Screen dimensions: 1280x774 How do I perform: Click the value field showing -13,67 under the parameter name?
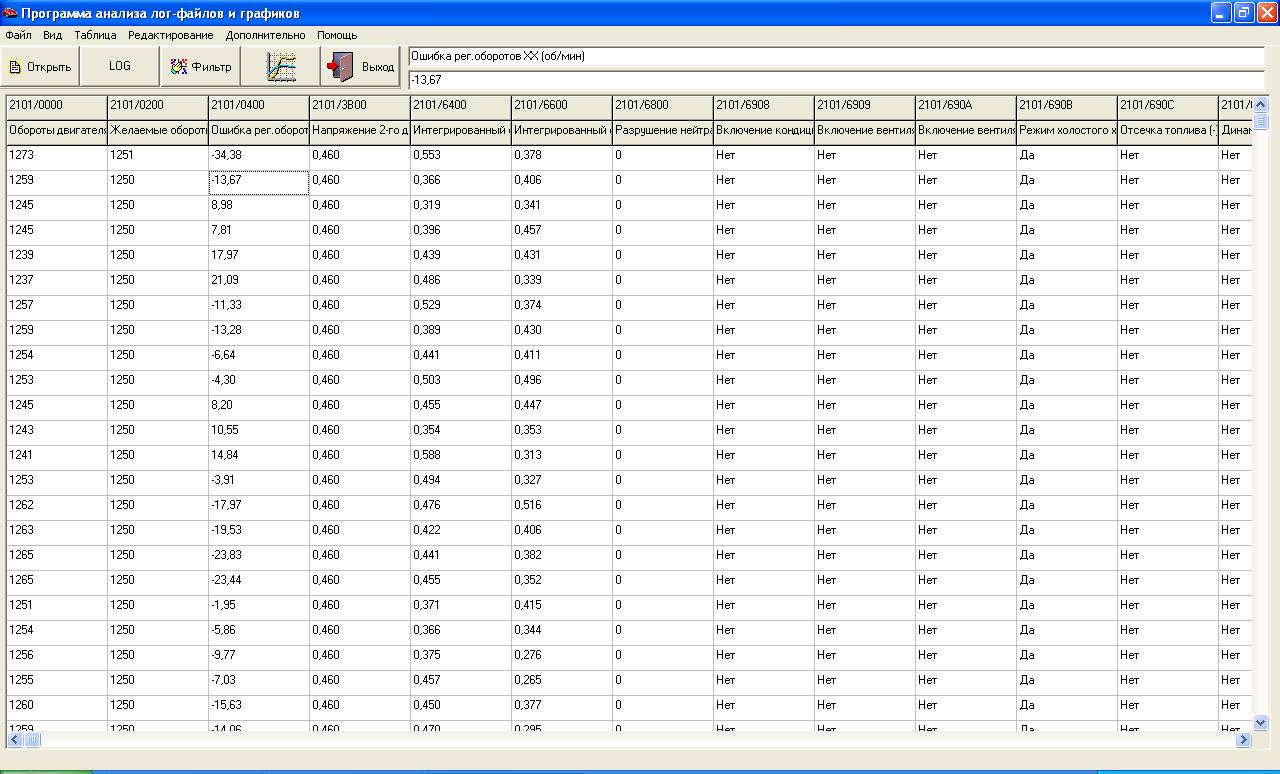pyautogui.click(x=836, y=79)
